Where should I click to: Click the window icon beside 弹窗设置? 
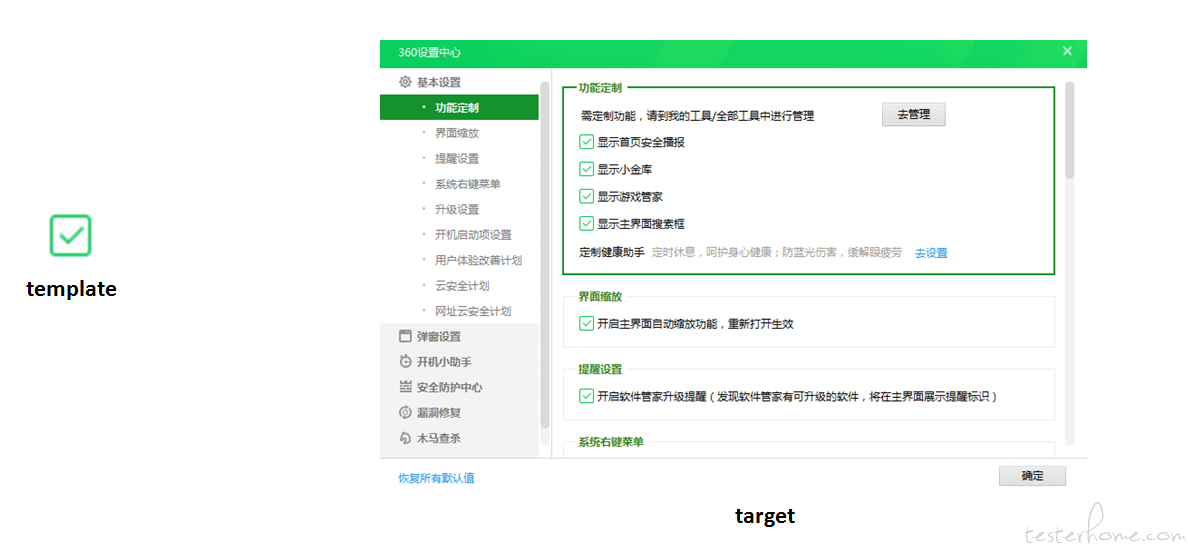point(405,336)
